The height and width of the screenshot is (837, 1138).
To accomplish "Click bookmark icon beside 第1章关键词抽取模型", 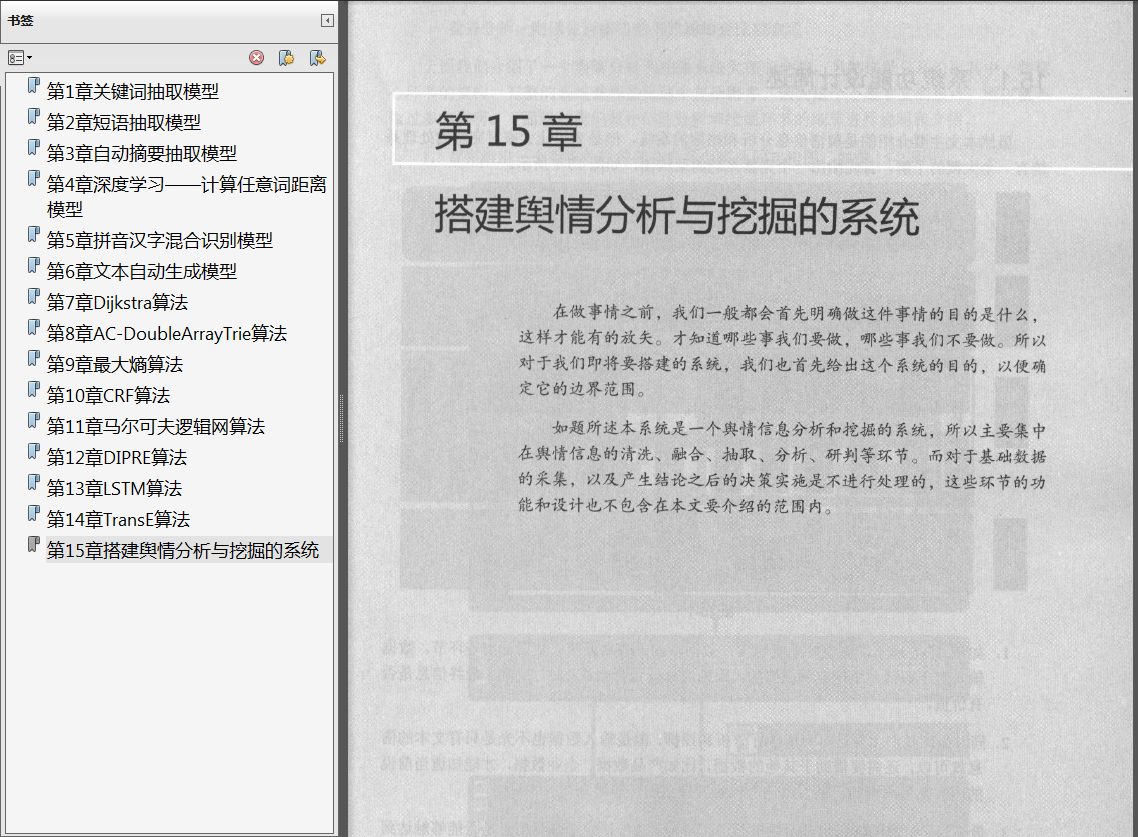I will click(33, 86).
